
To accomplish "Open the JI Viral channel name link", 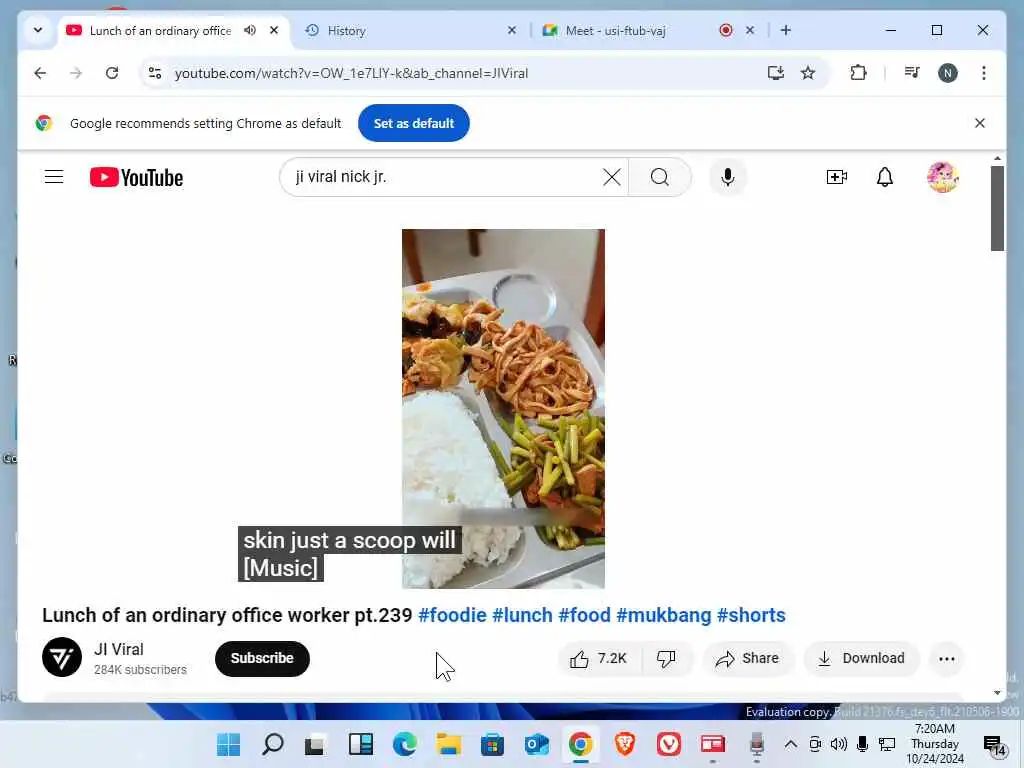I will point(119,649).
